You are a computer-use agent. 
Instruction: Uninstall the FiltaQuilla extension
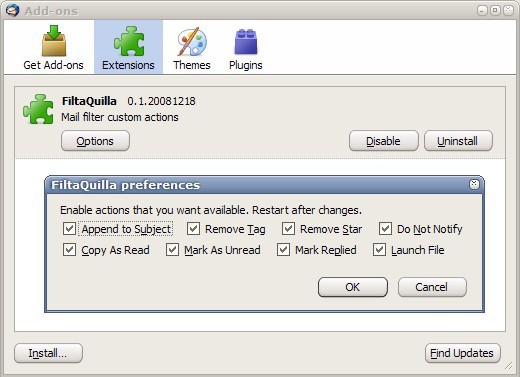[458, 141]
